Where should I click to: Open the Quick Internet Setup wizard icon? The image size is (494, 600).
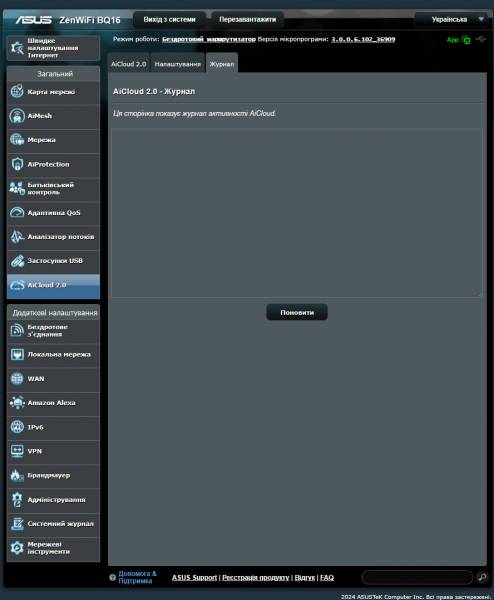pyautogui.click(x=17, y=48)
